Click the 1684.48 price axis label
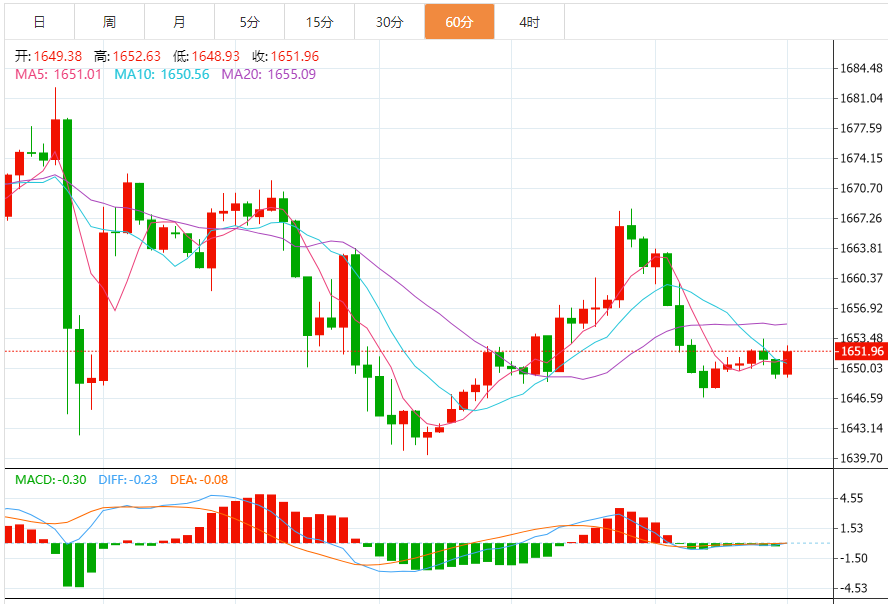Viewport: 888px width, 604px height. 860,69
